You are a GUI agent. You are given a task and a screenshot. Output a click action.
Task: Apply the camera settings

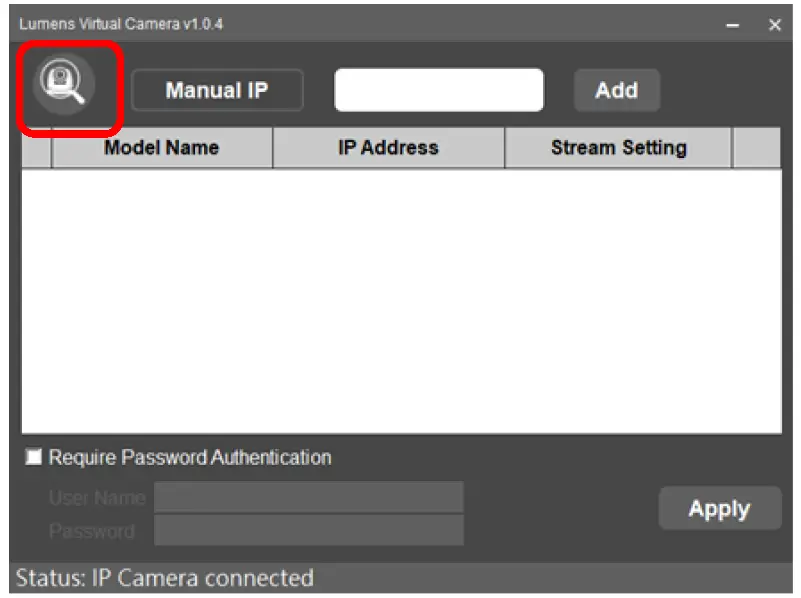pos(719,509)
